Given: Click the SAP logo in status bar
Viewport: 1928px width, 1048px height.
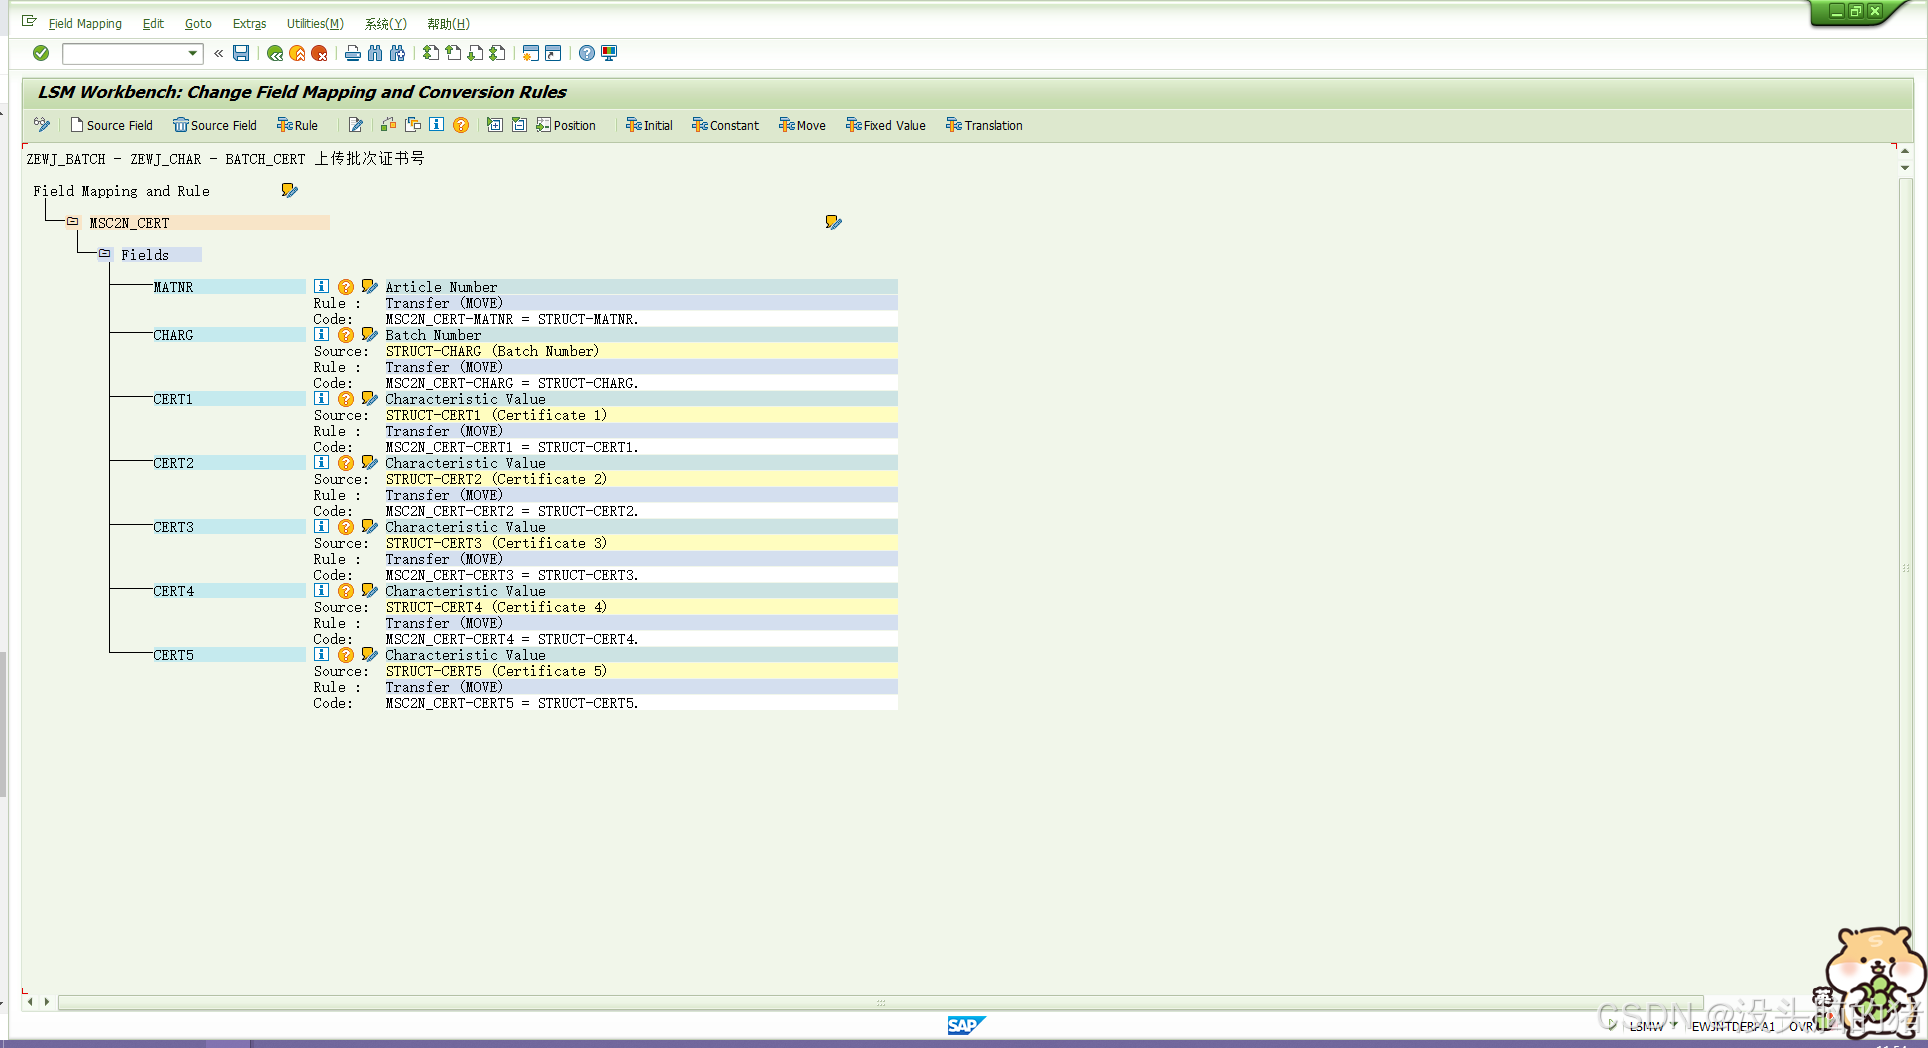Looking at the screenshot, I should coord(966,1025).
